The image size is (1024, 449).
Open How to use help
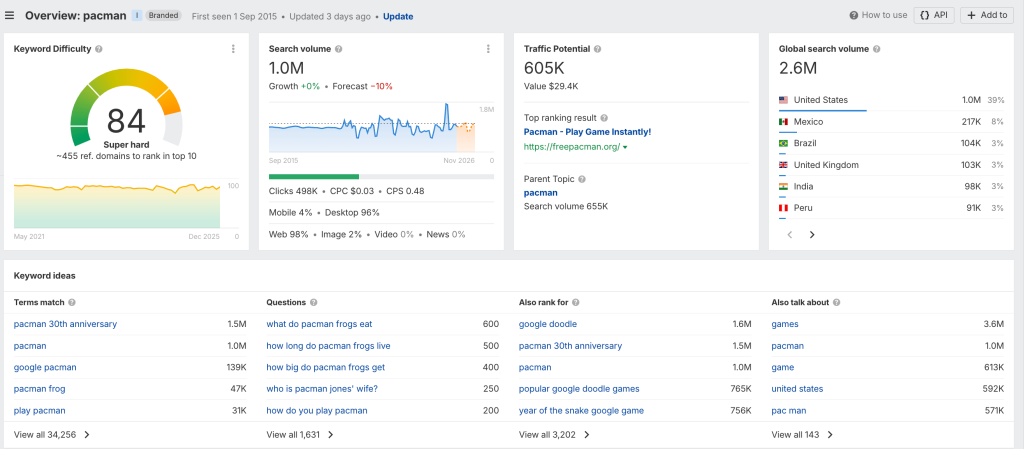878,15
